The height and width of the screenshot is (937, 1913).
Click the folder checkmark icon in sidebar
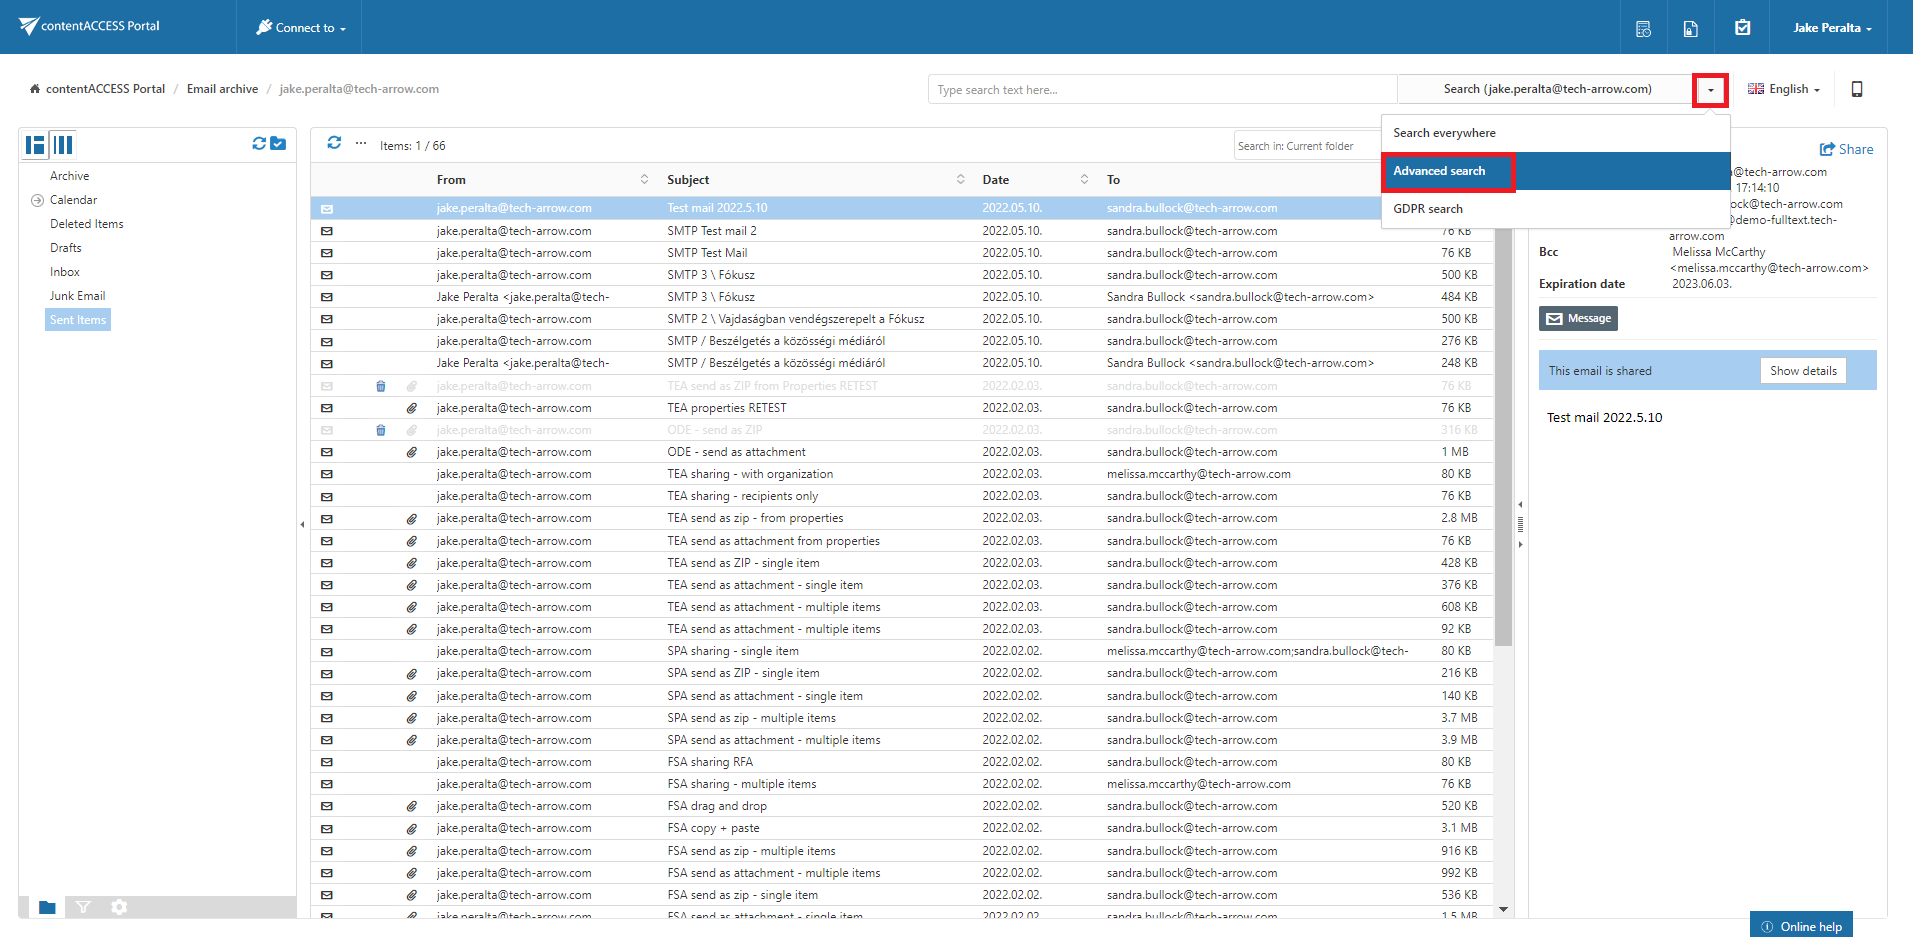[278, 144]
